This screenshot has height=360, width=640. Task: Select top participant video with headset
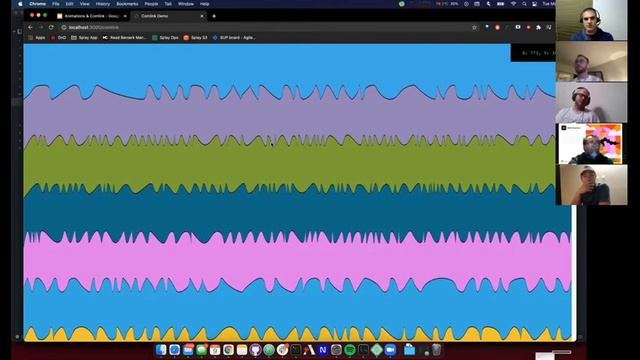coord(591,20)
